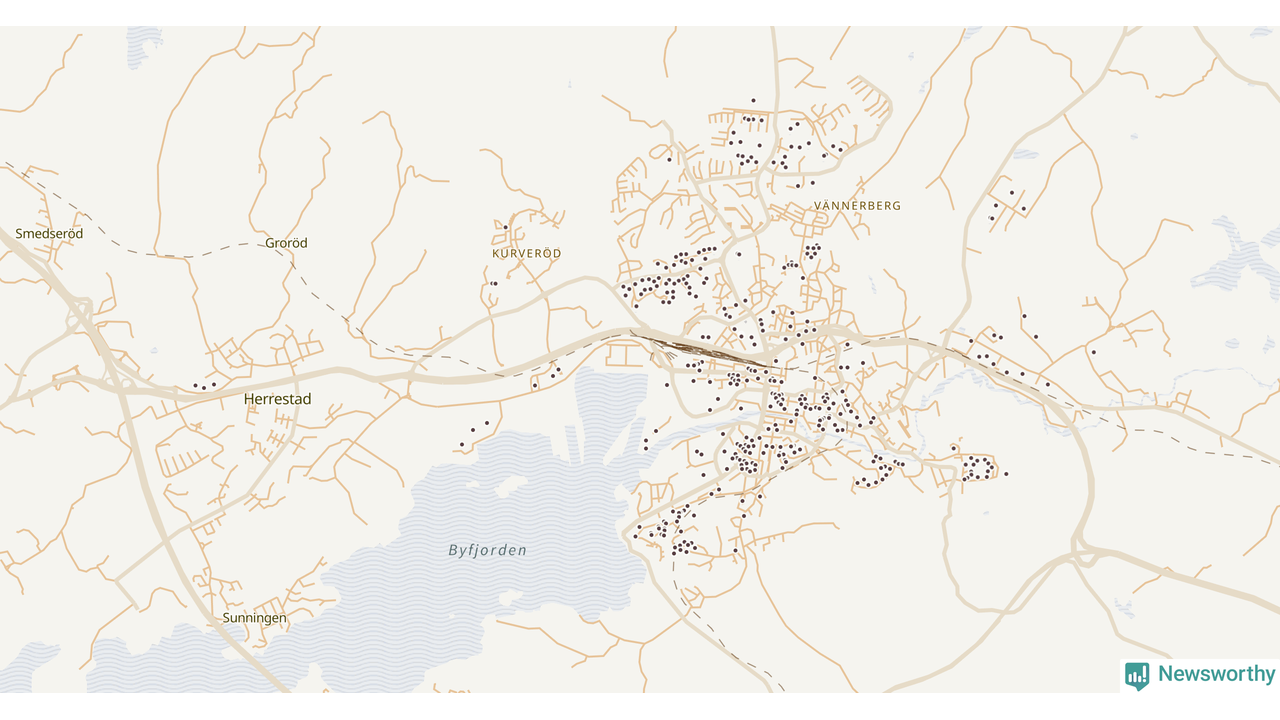1280x720 pixels.
Task: Click the Newsworthy brand text
Action: click(1217, 674)
